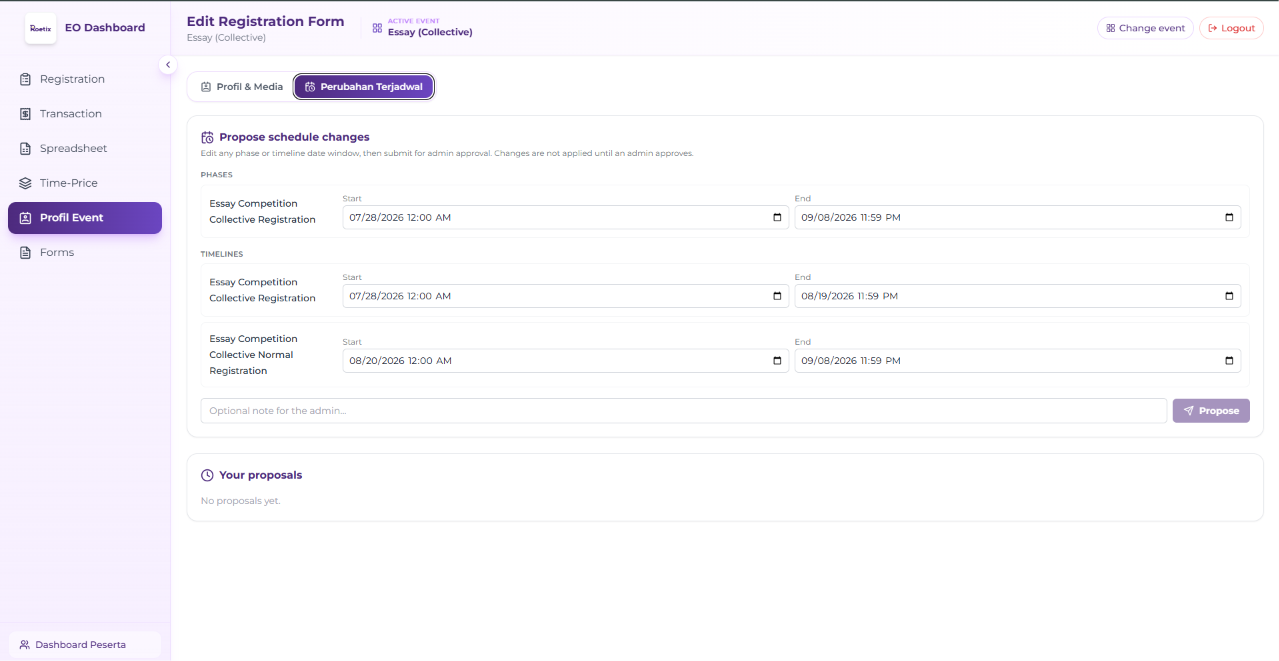Click the Dashboard Peserta users icon
This screenshot has width=1279, height=661.
[x=24, y=645]
